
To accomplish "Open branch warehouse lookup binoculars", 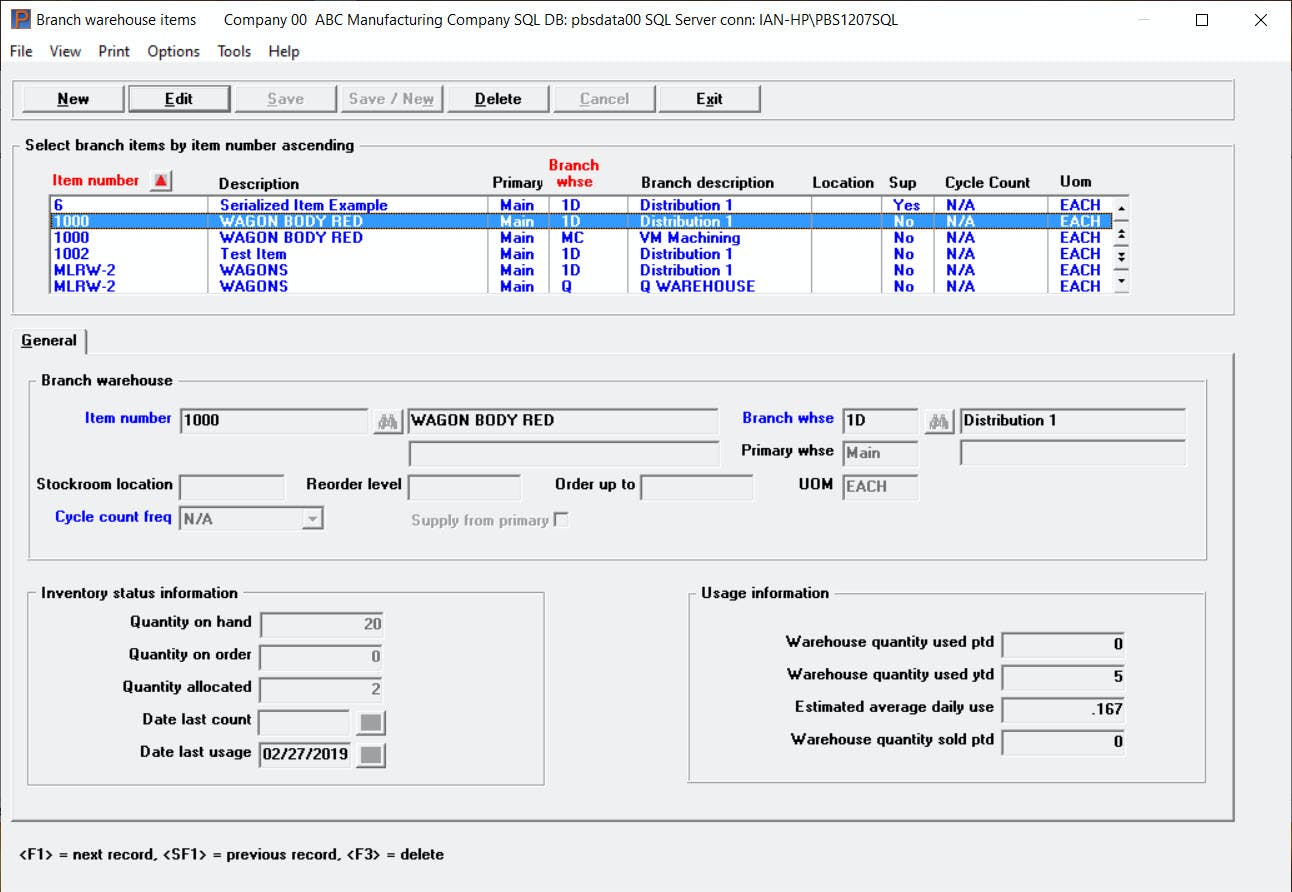I will [938, 422].
